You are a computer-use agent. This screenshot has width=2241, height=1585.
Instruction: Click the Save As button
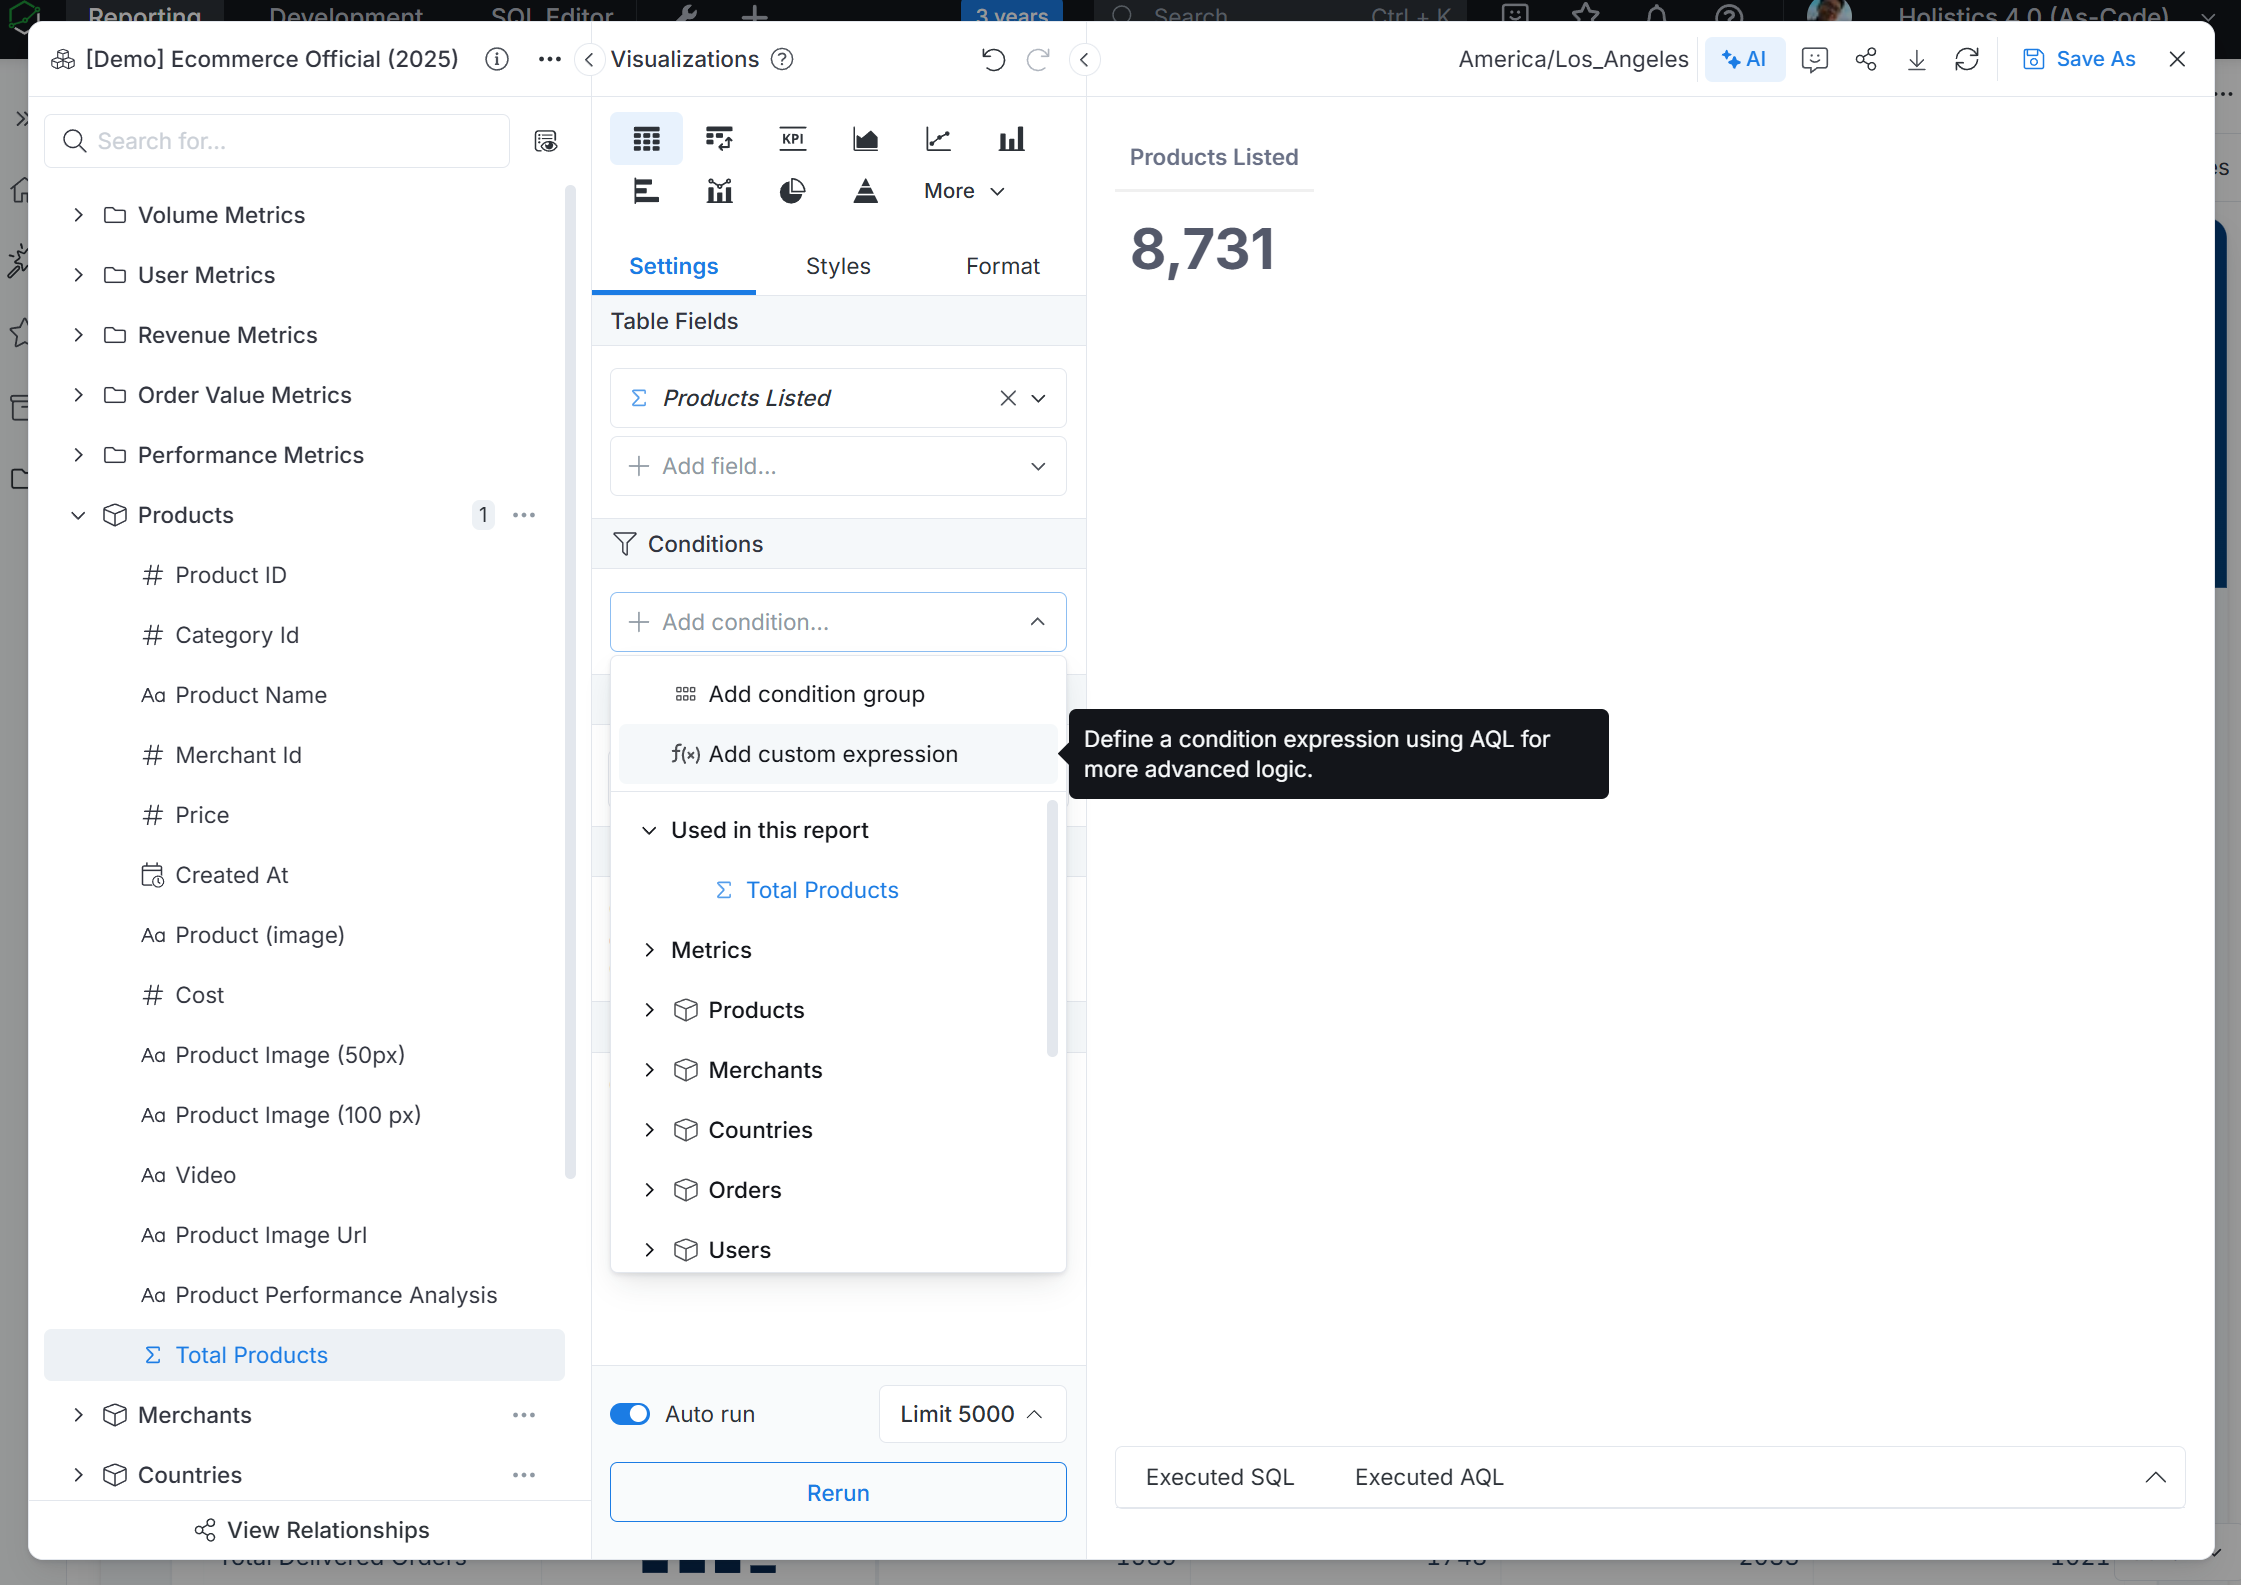pyautogui.click(x=2080, y=59)
